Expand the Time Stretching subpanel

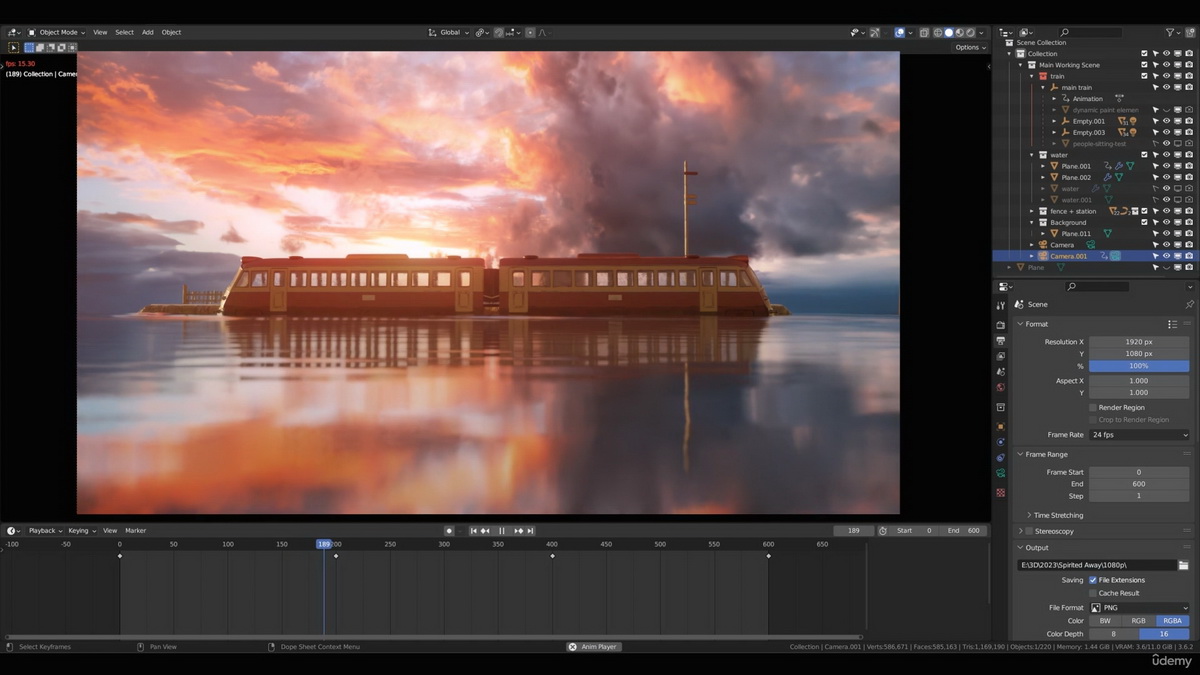click(x=1029, y=515)
